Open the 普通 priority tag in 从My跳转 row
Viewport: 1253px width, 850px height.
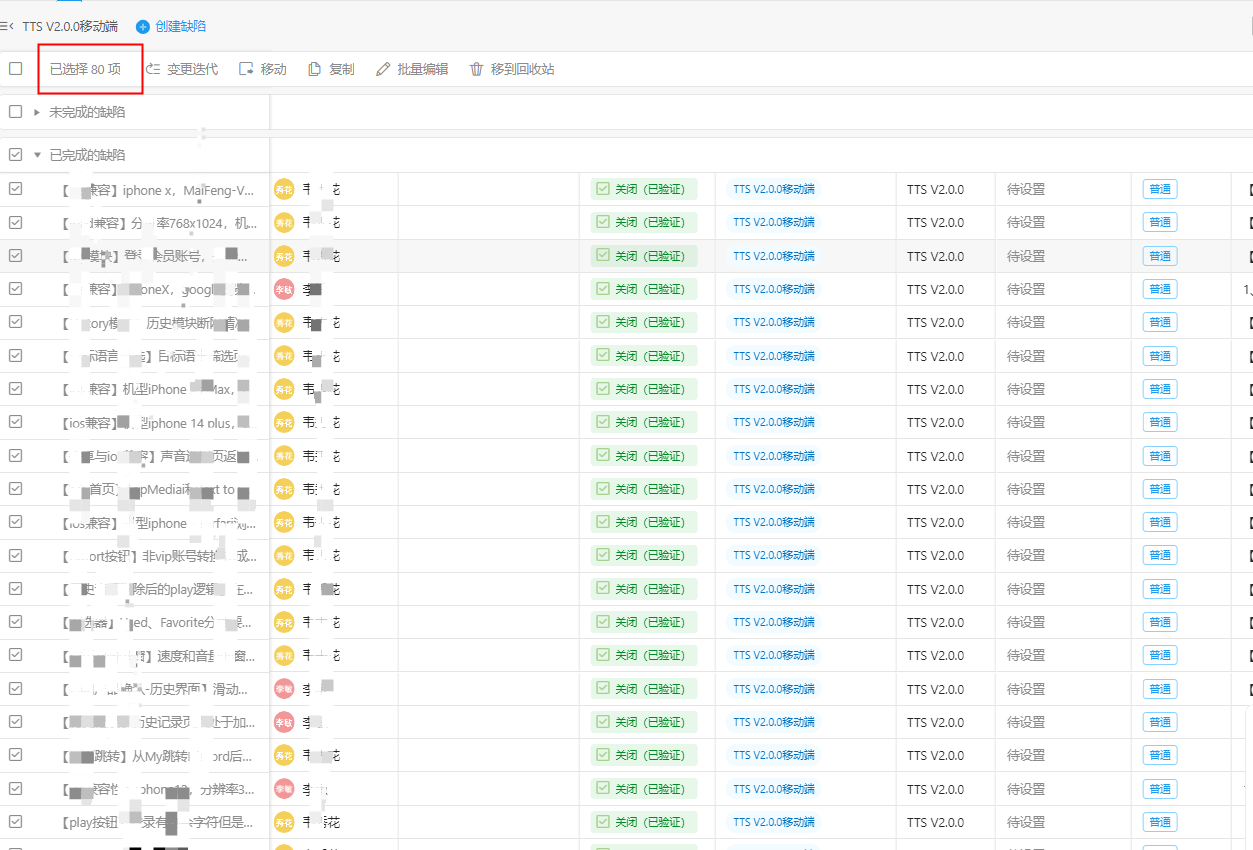(x=1160, y=755)
